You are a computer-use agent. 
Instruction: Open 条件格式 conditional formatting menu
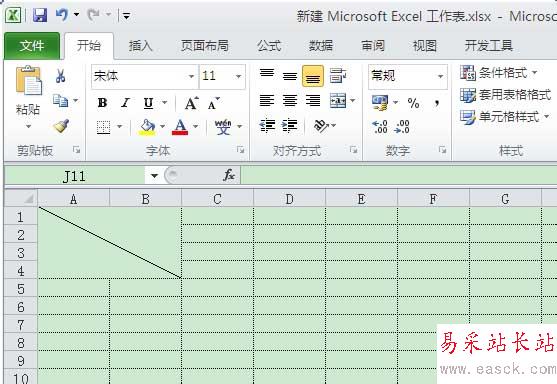click(x=498, y=73)
